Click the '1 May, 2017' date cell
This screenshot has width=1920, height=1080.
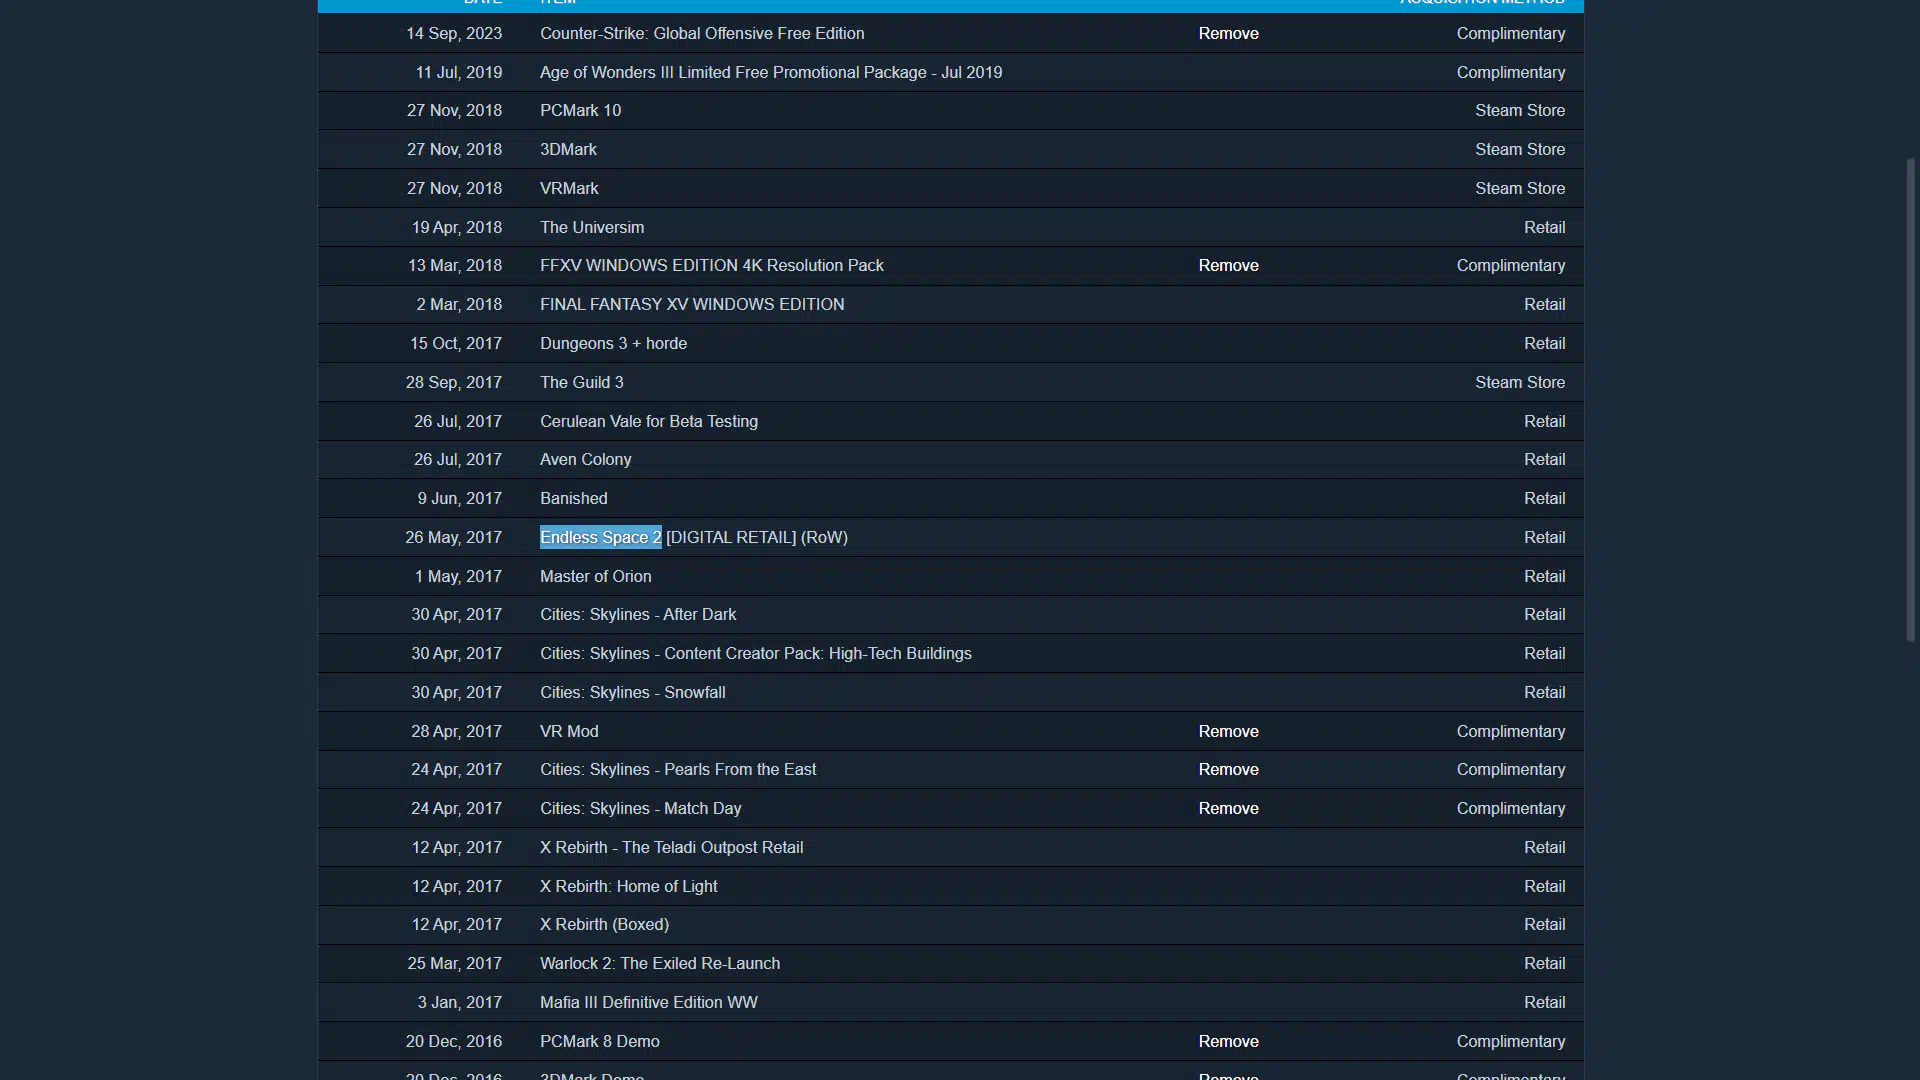pyautogui.click(x=458, y=576)
